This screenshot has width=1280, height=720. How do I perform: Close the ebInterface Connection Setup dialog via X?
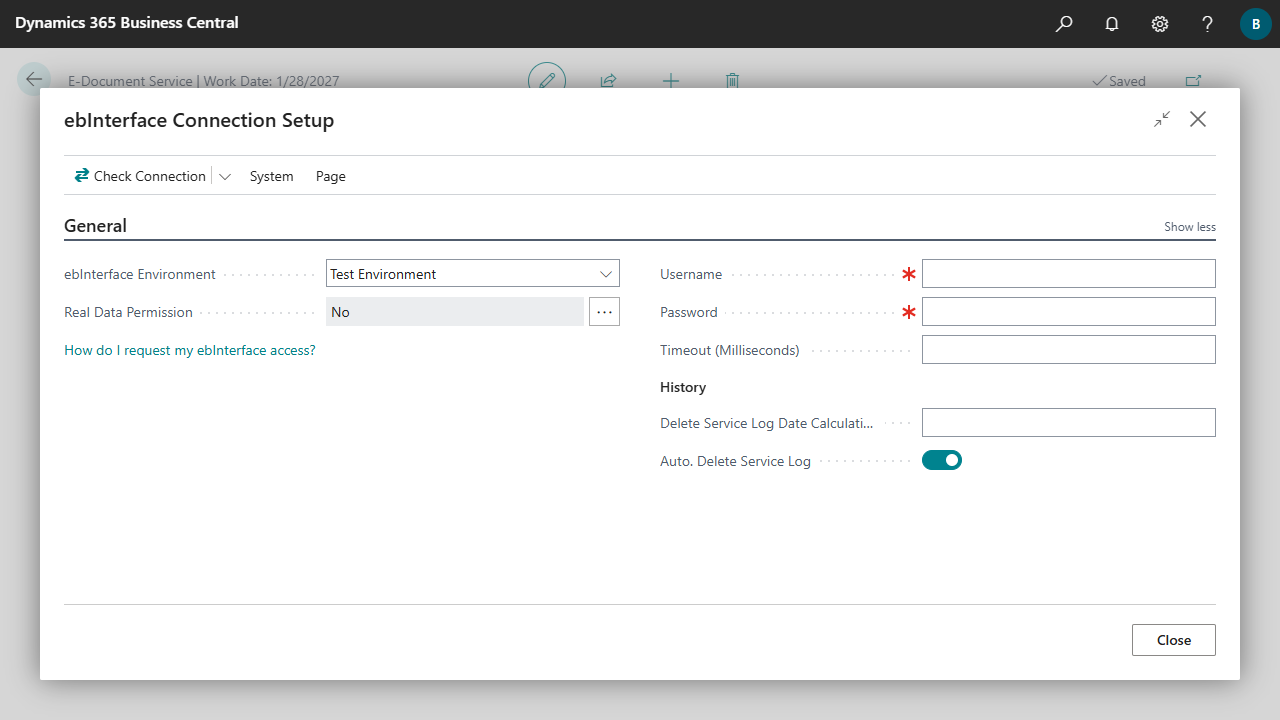pyautogui.click(x=1198, y=119)
